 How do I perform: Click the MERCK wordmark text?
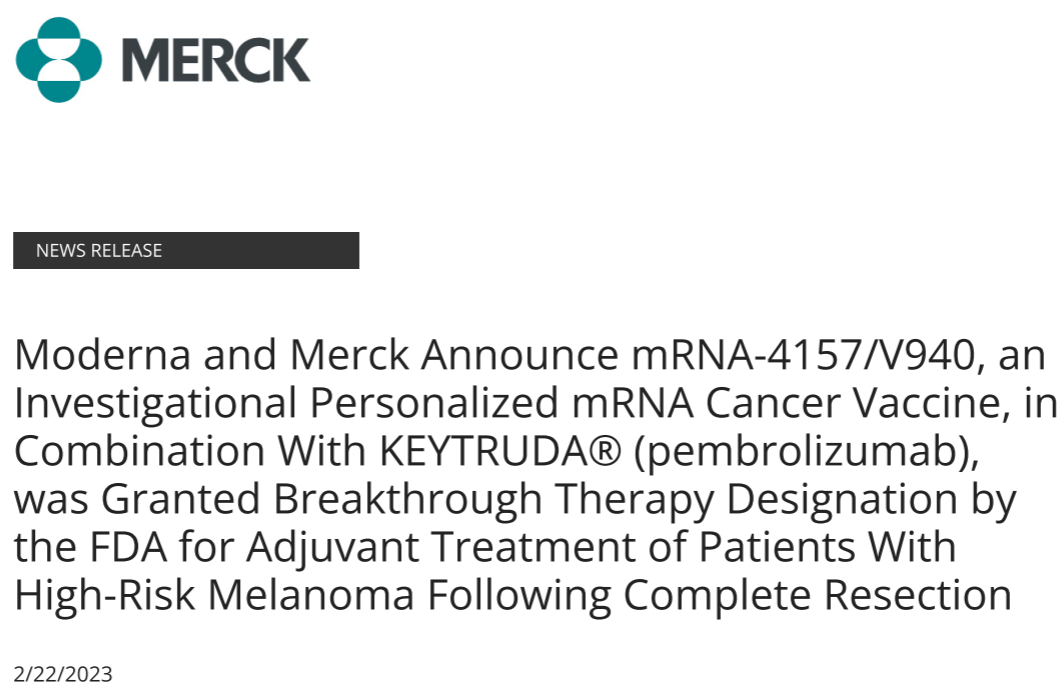point(215,60)
